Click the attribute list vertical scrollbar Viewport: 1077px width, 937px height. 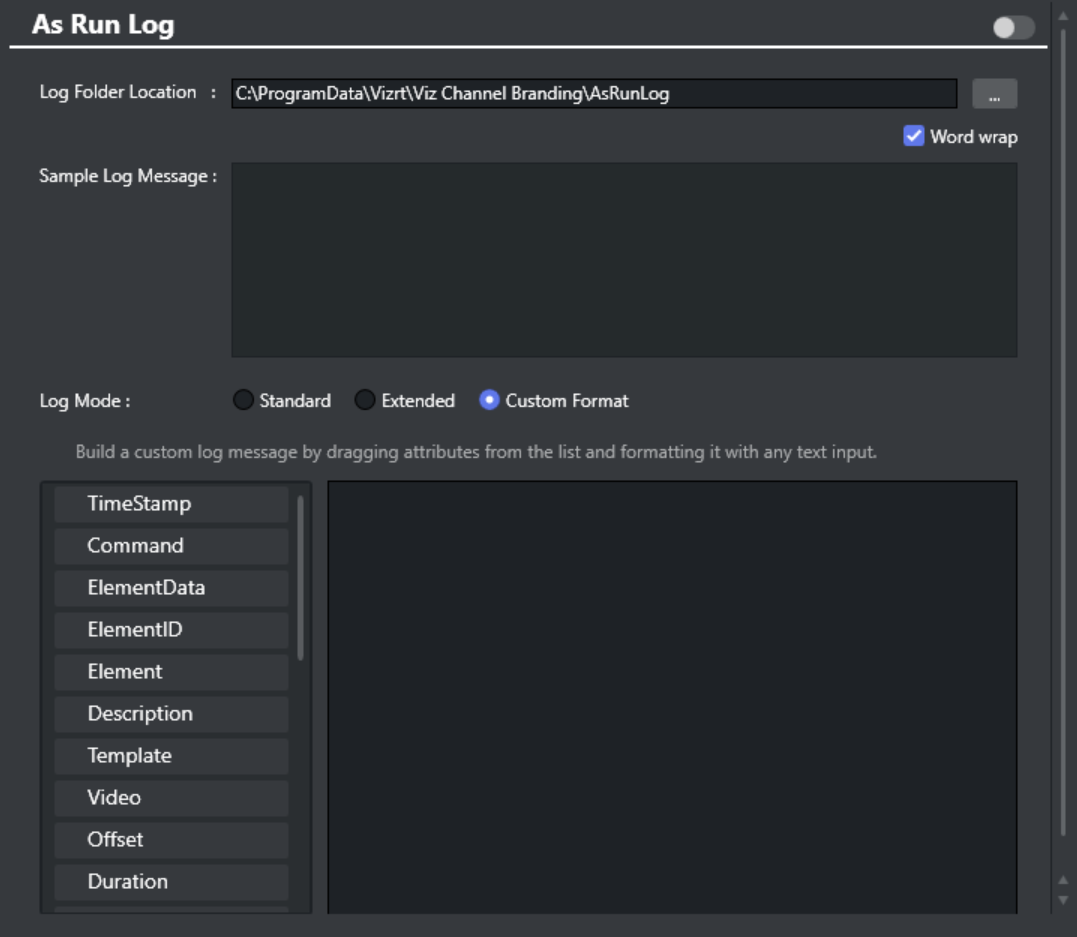pos(301,577)
